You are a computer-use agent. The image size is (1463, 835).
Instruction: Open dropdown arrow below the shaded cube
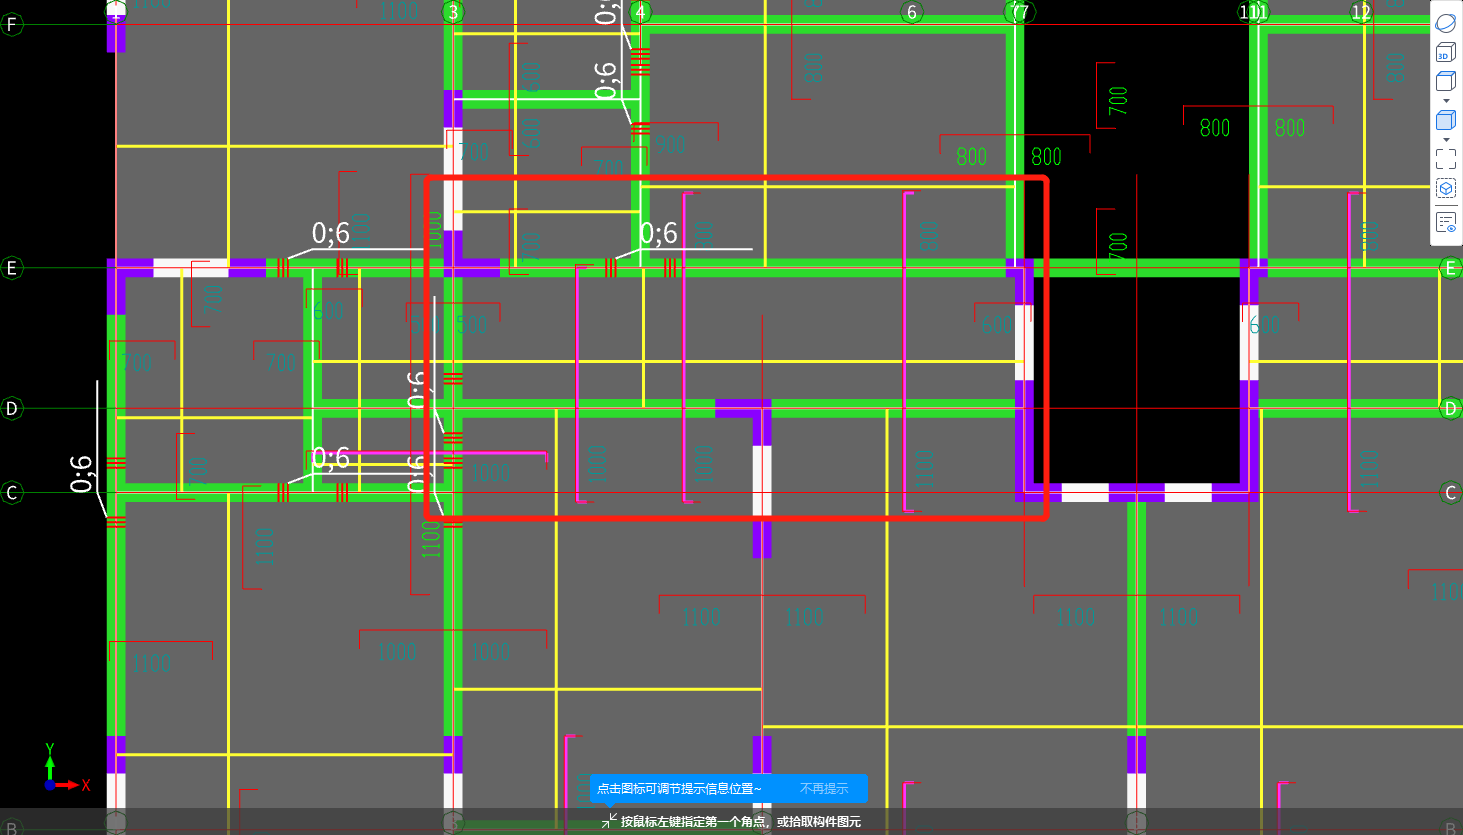click(x=1446, y=140)
